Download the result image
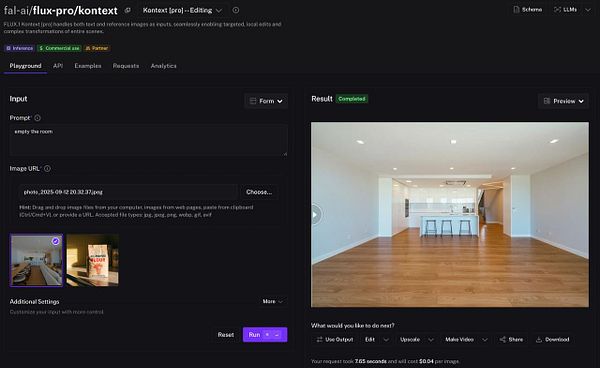The width and height of the screenshot is (600, 368). click(553, 340)
